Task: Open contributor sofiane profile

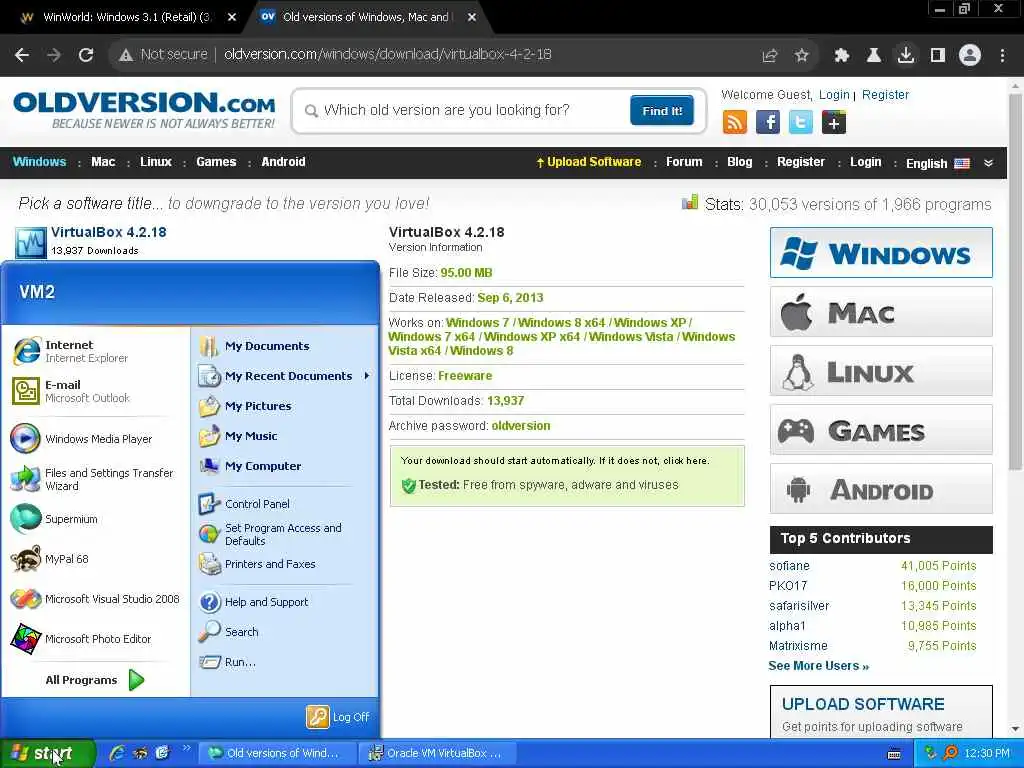Action: [789, 566]
